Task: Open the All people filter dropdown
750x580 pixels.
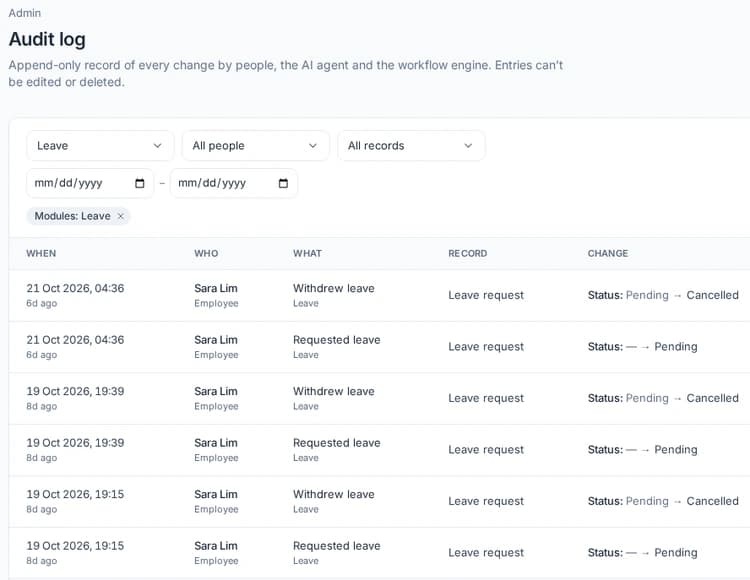Action: [255, 145]
